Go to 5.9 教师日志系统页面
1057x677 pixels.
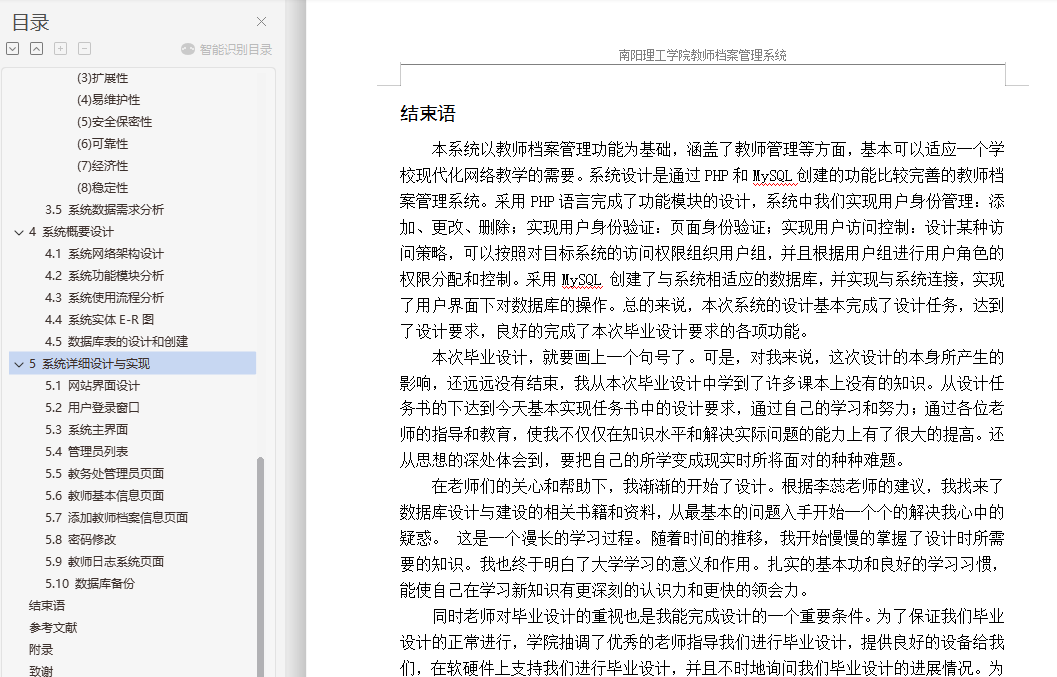point(104,562)
